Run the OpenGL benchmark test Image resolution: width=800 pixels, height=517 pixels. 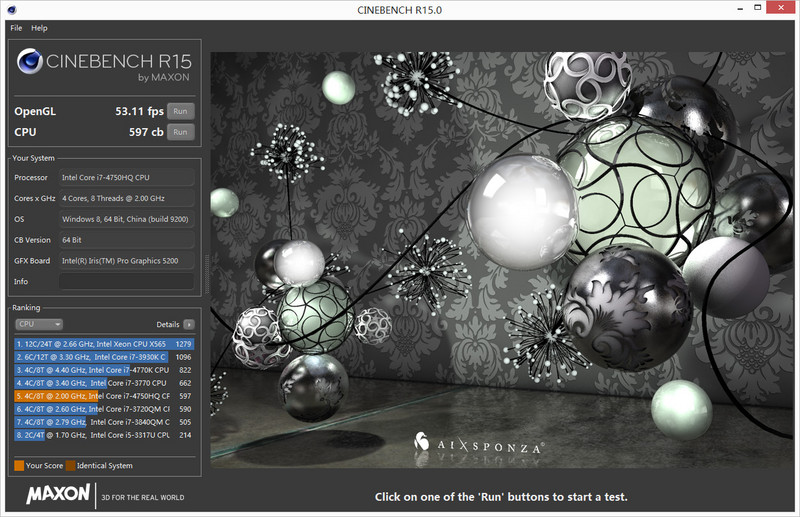pos(180,111)
